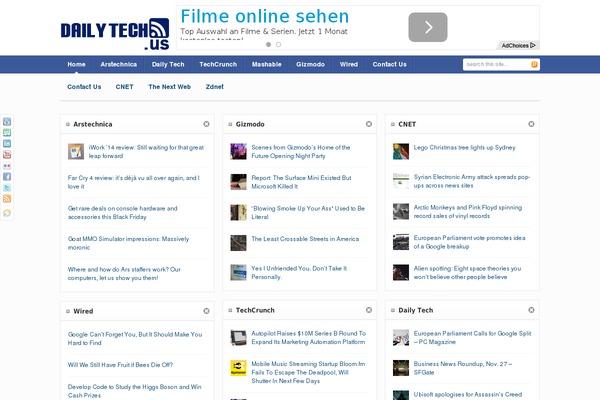
Task: Open 'Arctic Monkeys and Pink Floyd' article
Action: pos(468,212)
